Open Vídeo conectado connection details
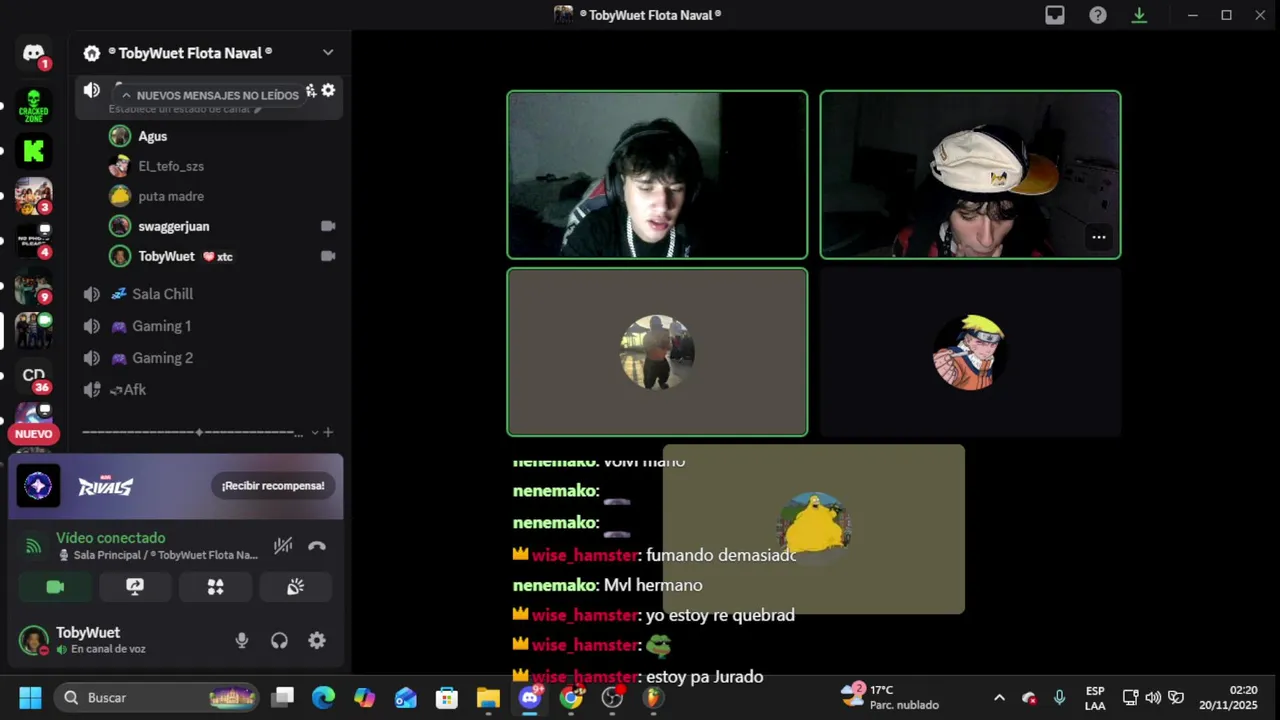The image size is (1280, 720). click(x=111, y=538)
